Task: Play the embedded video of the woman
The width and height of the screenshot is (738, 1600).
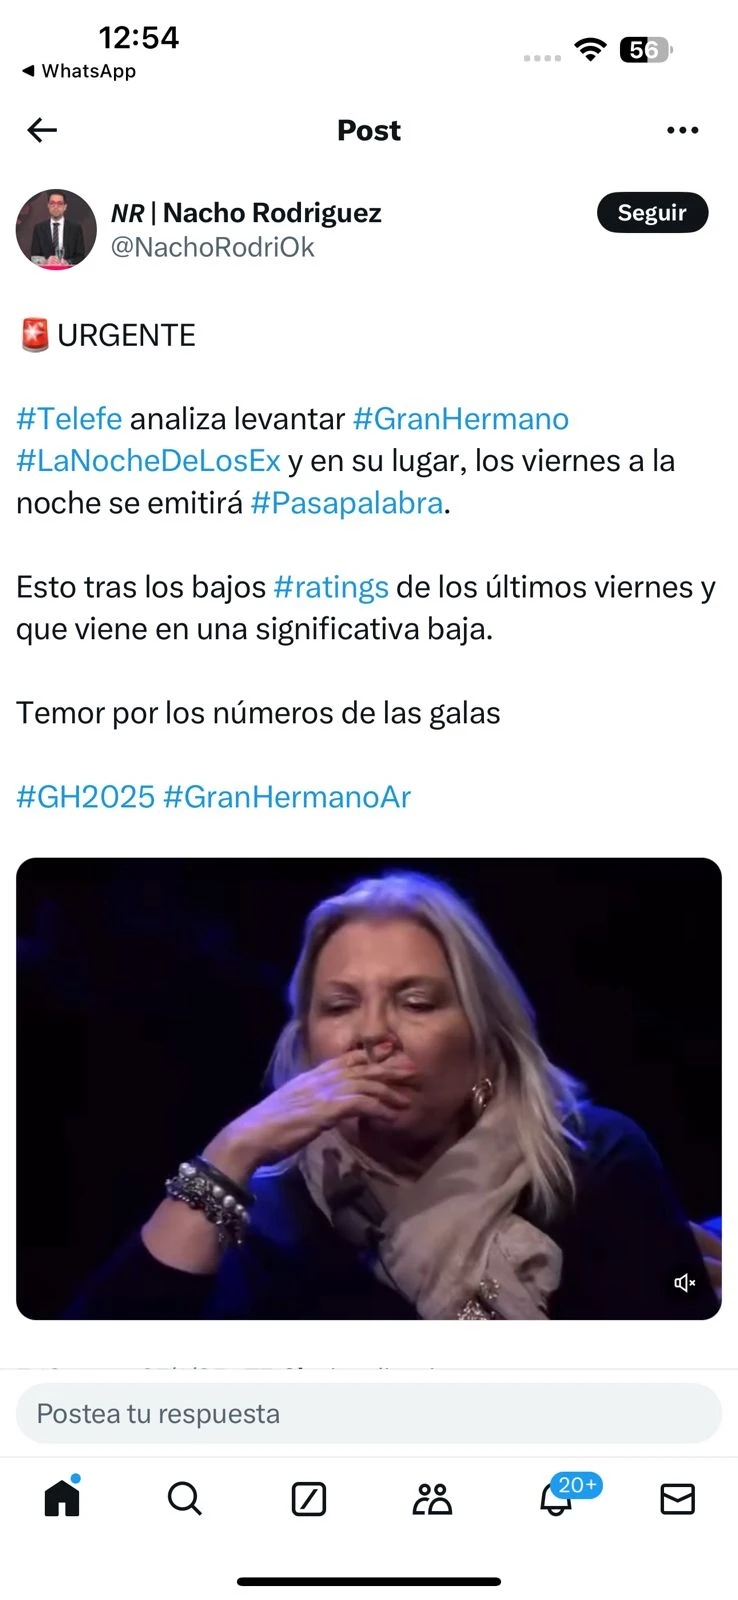Action: (369, 1089)
